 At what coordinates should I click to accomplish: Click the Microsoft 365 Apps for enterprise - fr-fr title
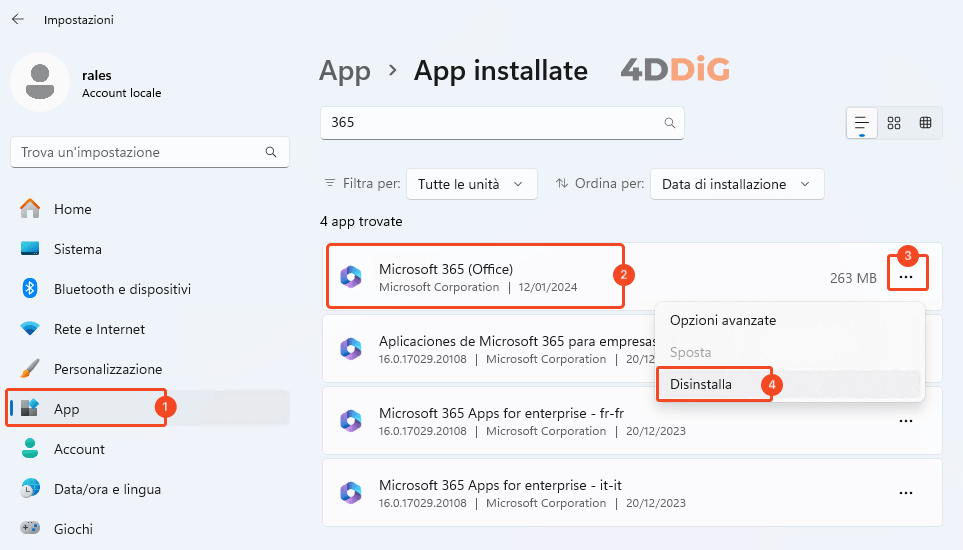point(501,413)
